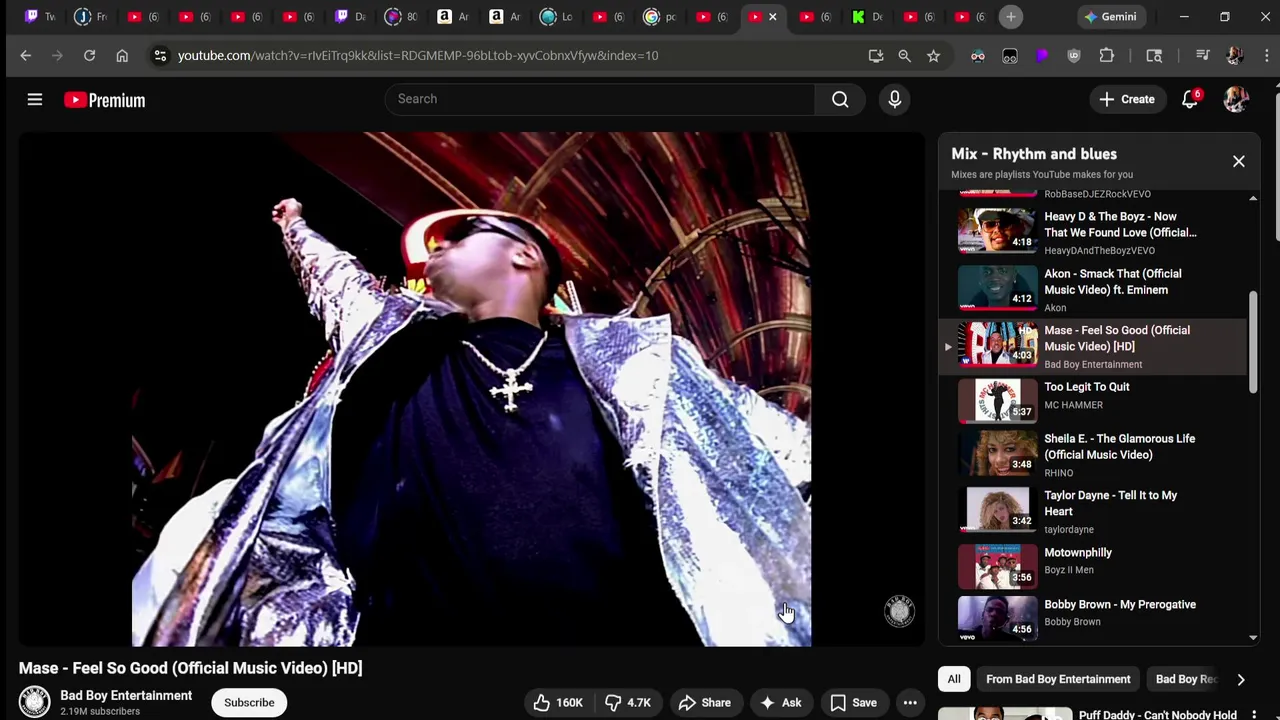Viewport: 1280px width, 720px height.
Task: Switch to the first Amazon tab
Action: pyautogui.click(x=452, y=16)
